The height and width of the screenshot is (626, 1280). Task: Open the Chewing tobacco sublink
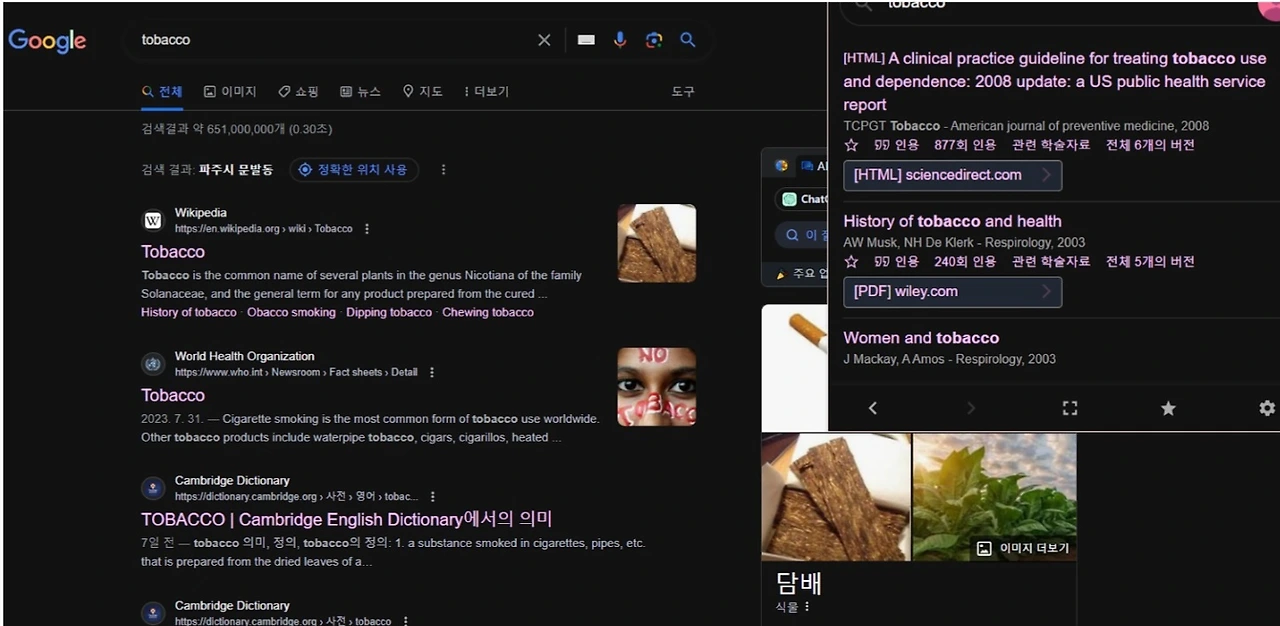point(488,313)
